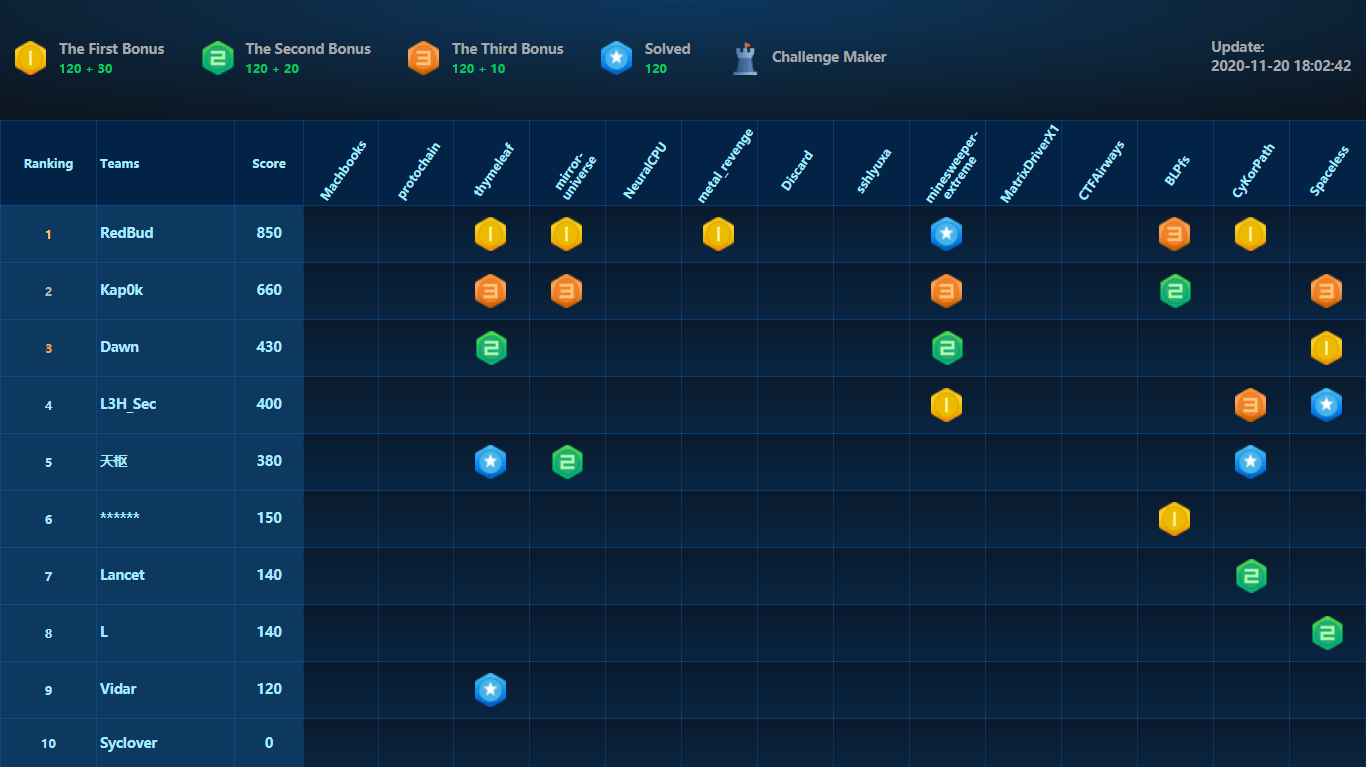Click the NeuralCPU challenge header
1366x767 pixels.
click(645, 170)
